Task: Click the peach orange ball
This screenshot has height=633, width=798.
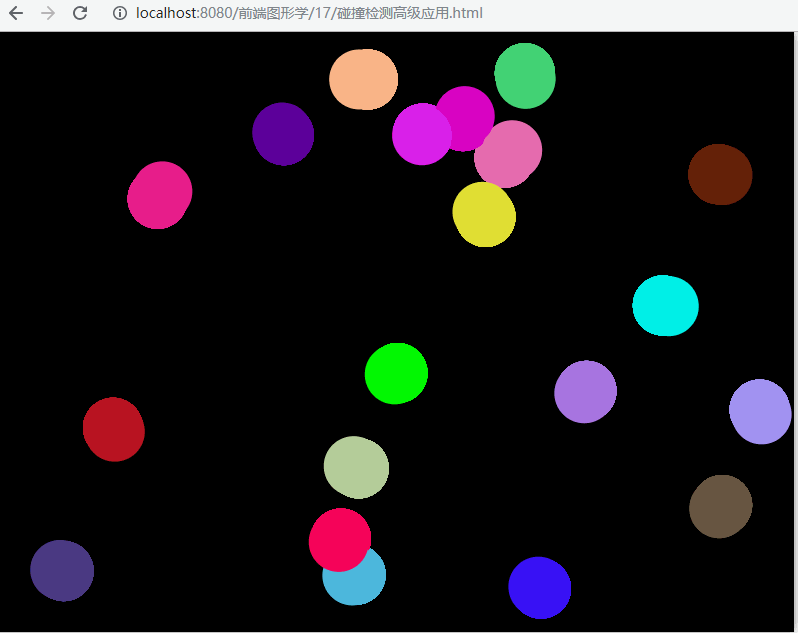Action: point(363,79)
